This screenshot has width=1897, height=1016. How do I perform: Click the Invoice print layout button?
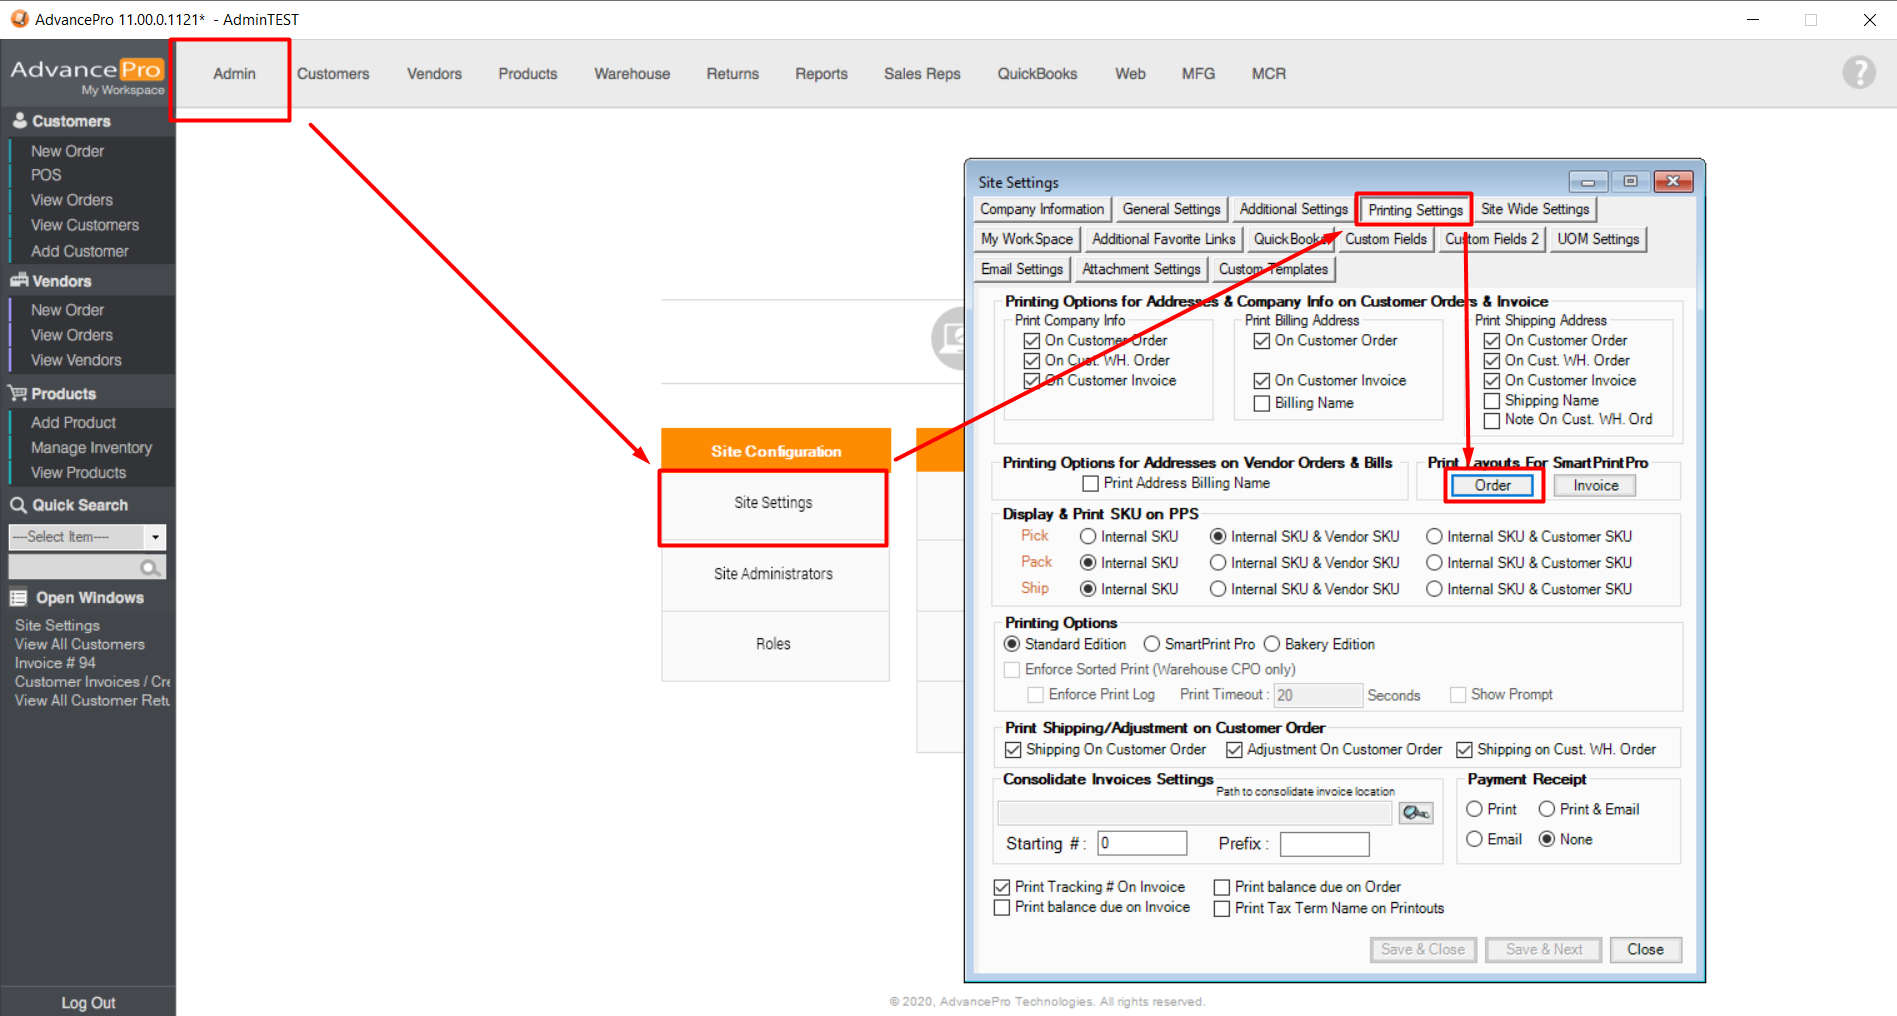click(x=1595, y=485)
